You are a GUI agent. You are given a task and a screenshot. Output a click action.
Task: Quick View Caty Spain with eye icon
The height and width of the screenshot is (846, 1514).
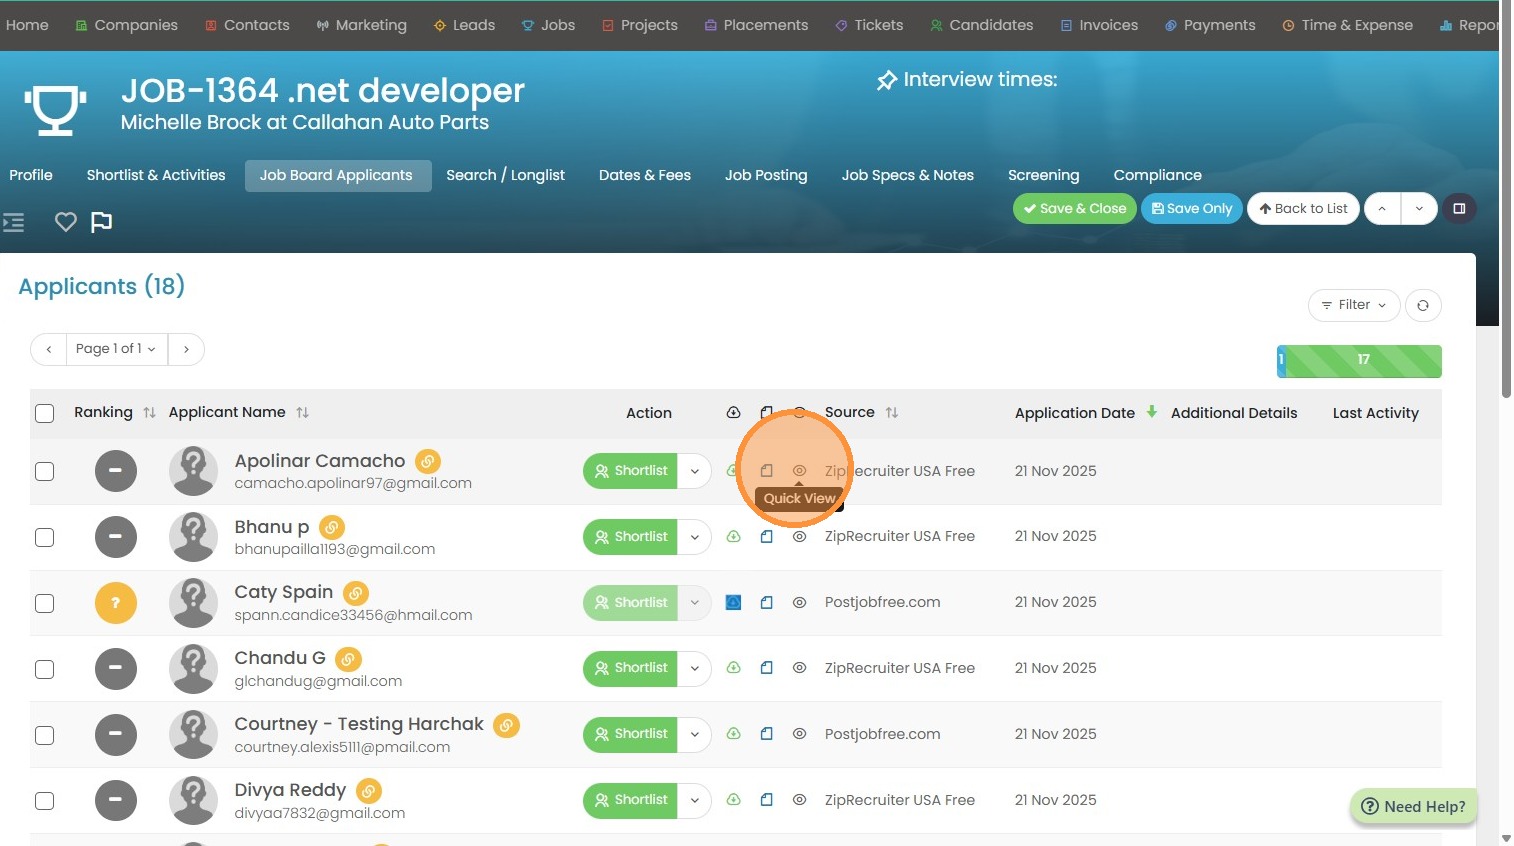click(x=799, y=602)
